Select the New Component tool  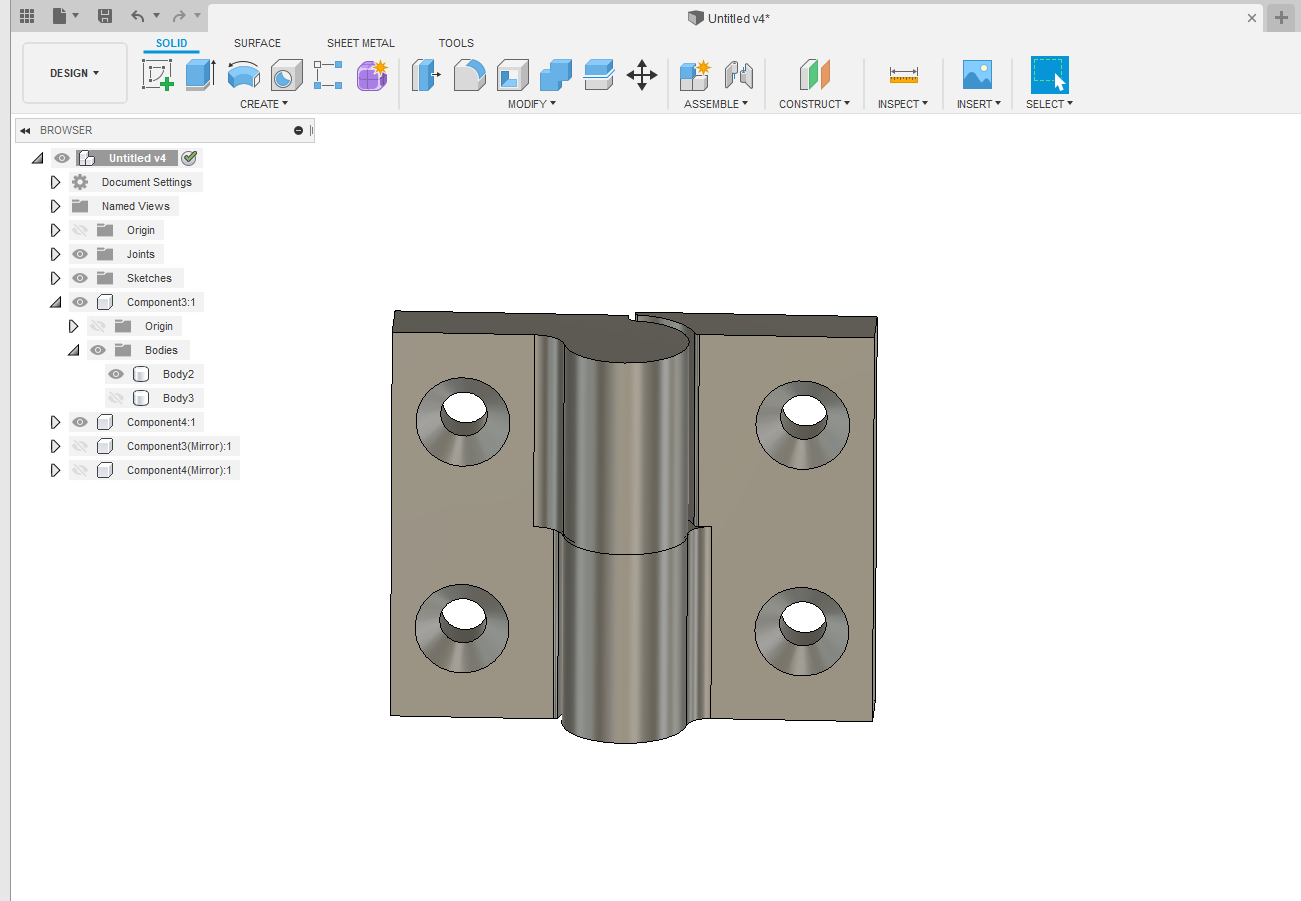coord(695,75)
